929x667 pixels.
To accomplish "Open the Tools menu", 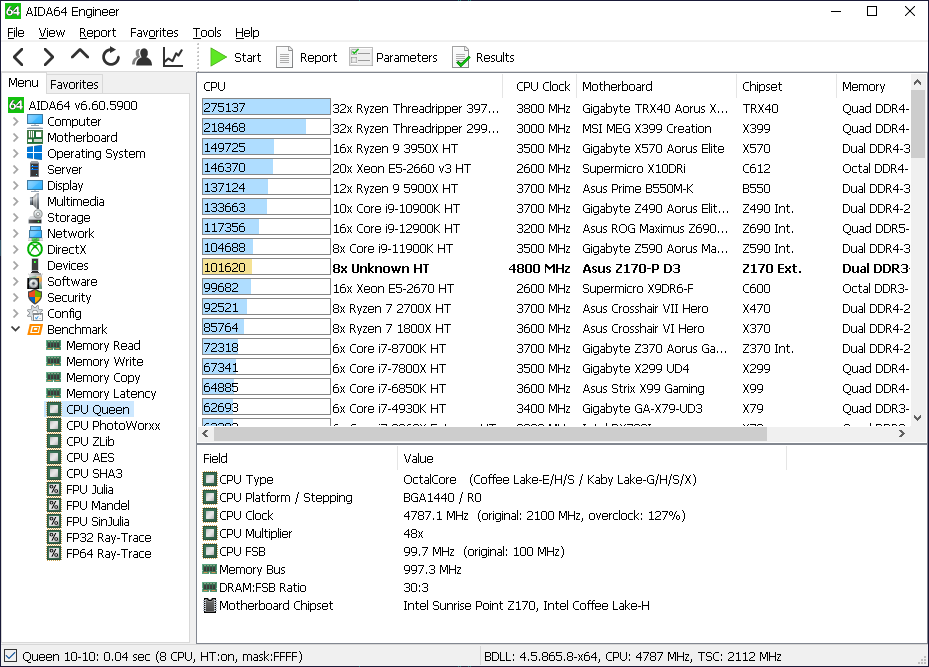I will pyautogui.click(x=207, y=33).
